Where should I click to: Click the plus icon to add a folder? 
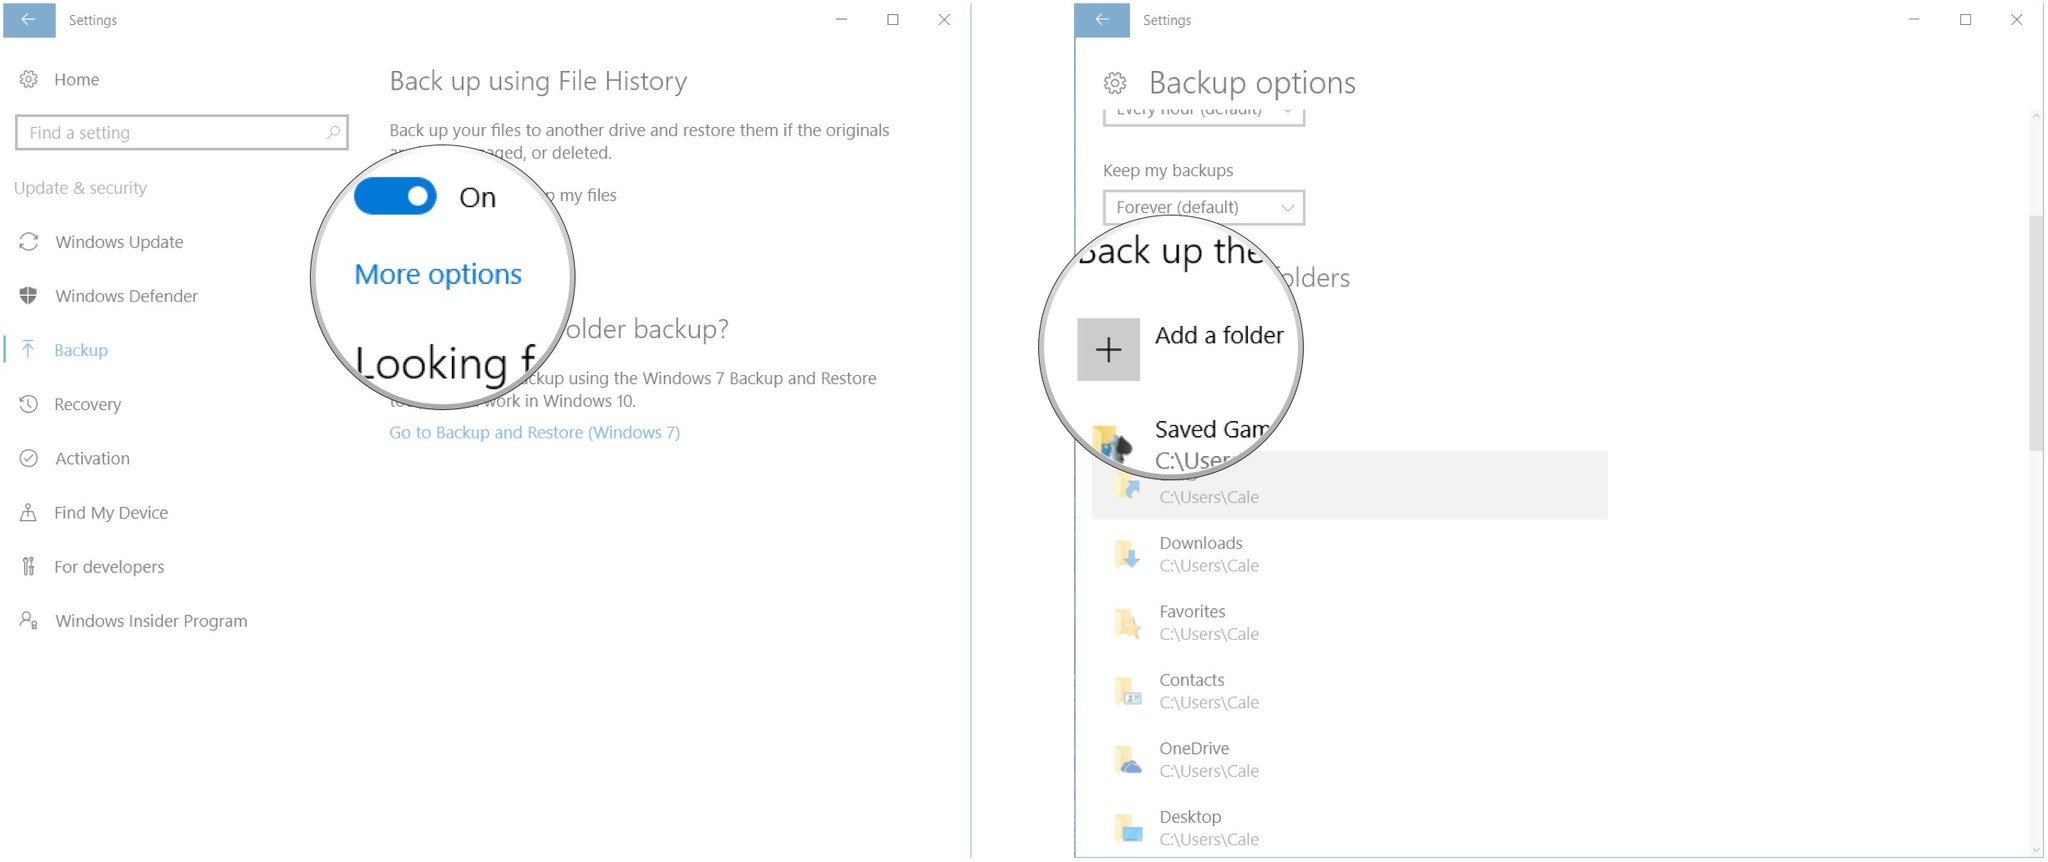coord(1108,349)
